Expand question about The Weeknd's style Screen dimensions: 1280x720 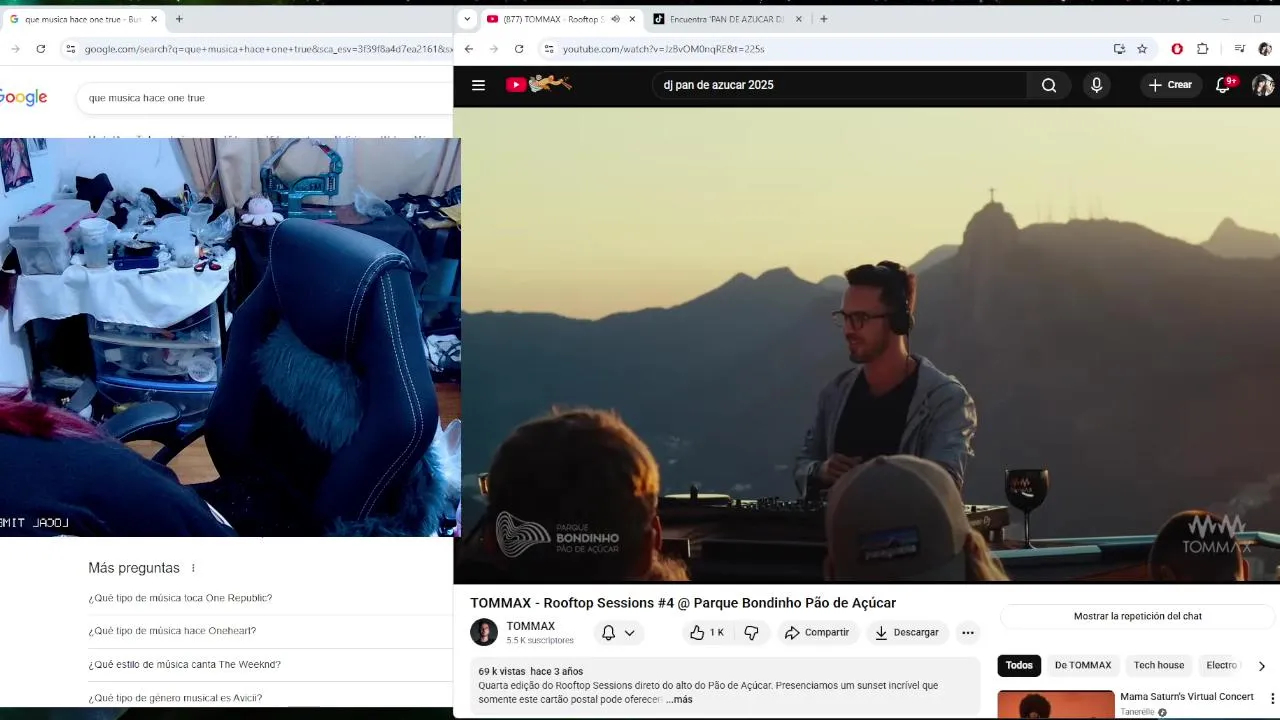pyautogui.click(x=184, y=664)
